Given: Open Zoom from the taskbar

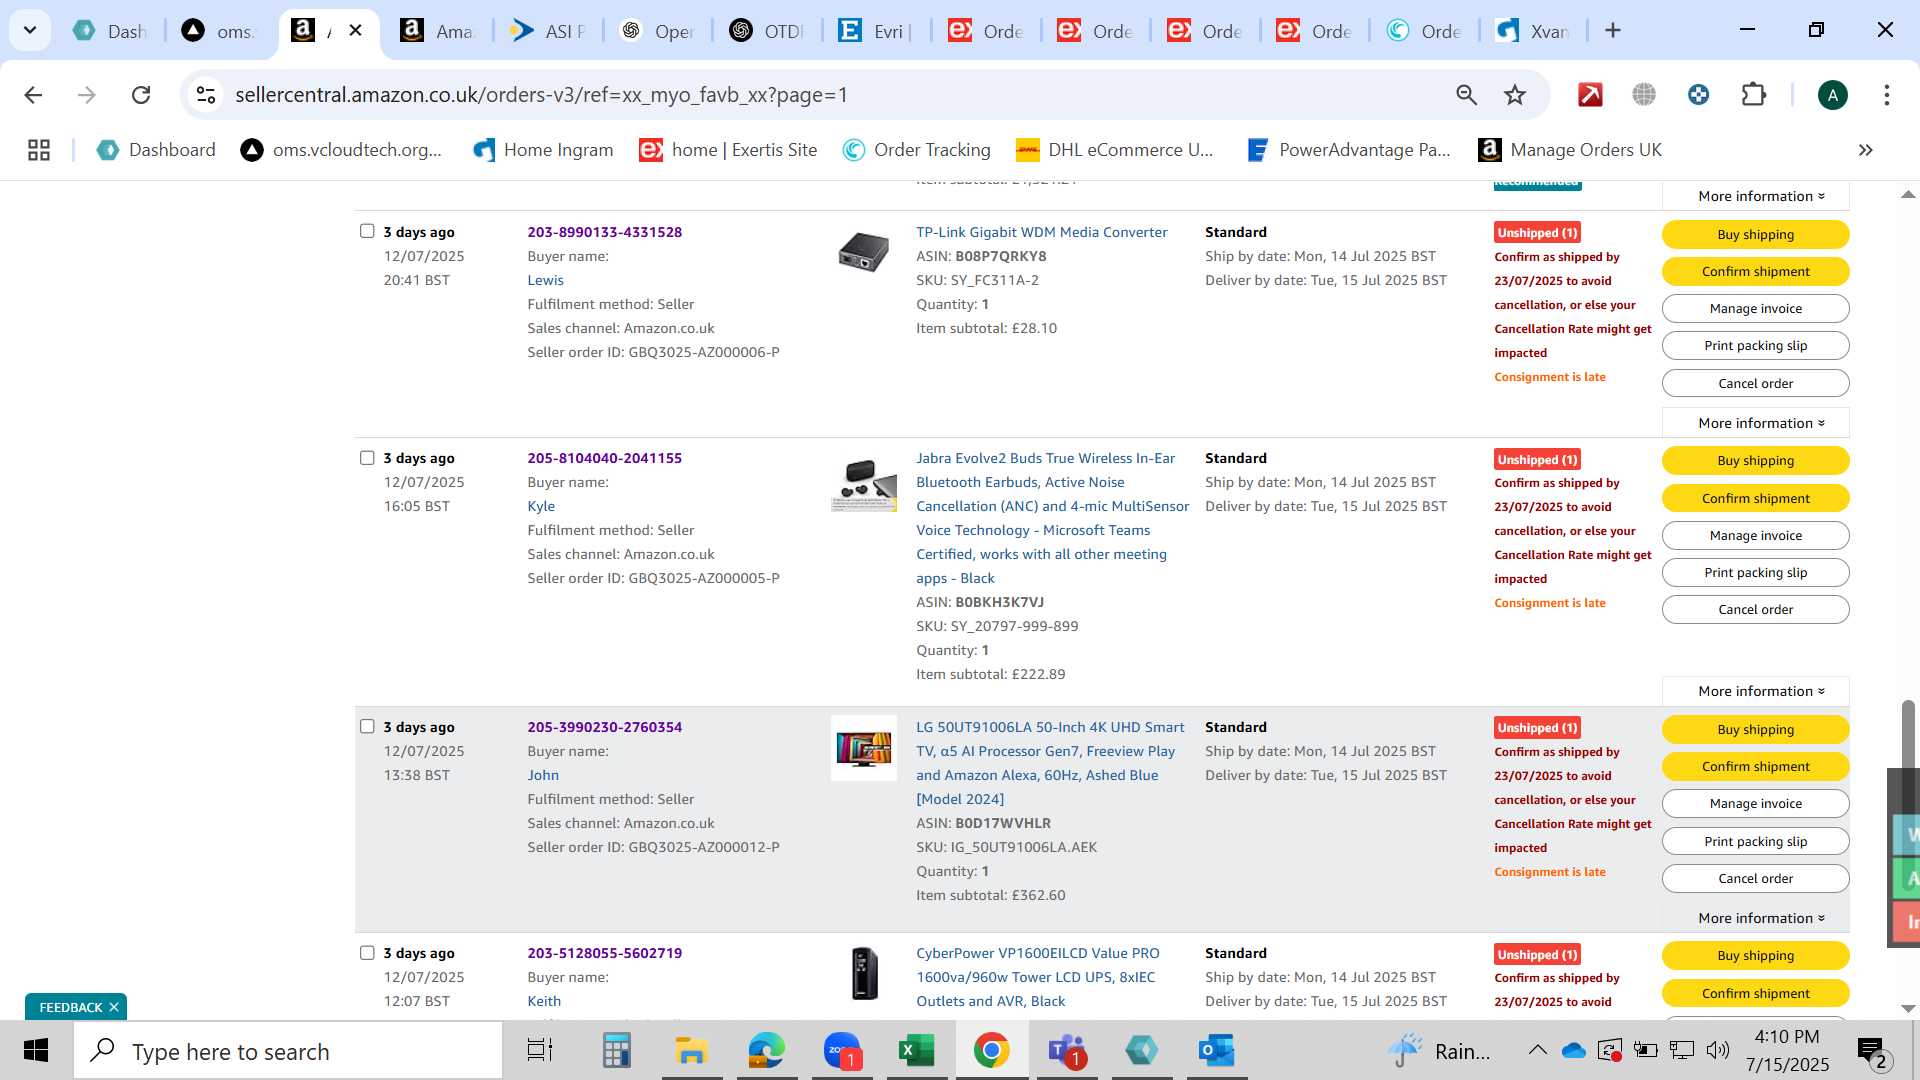Looking at the screenshot, I should coord(842,1051).
